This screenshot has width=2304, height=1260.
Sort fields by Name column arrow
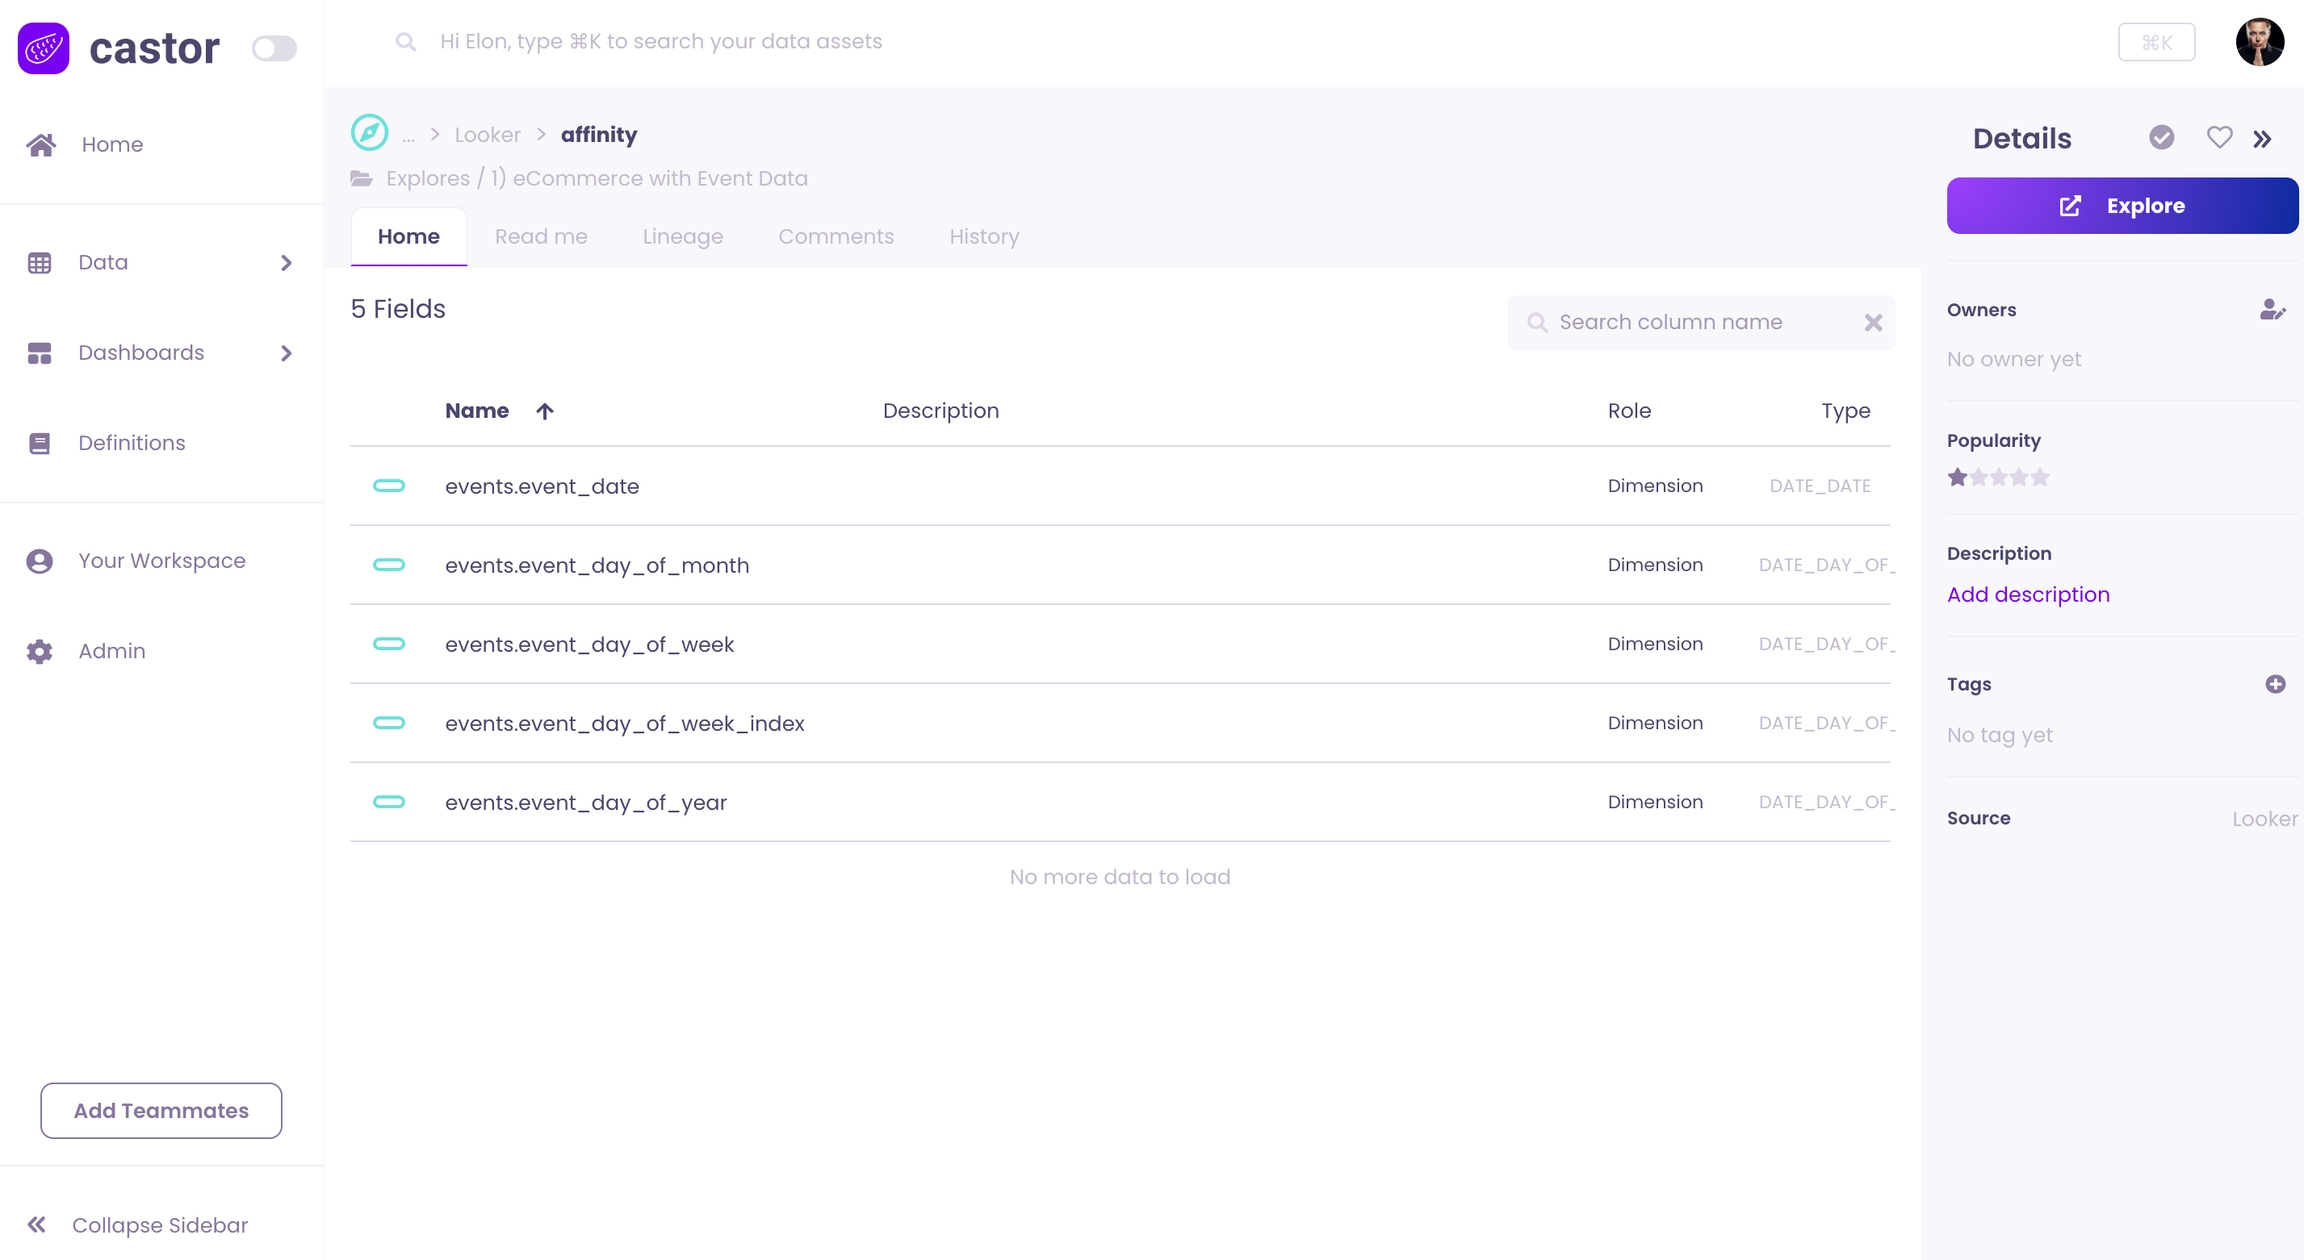pos(544,411)
